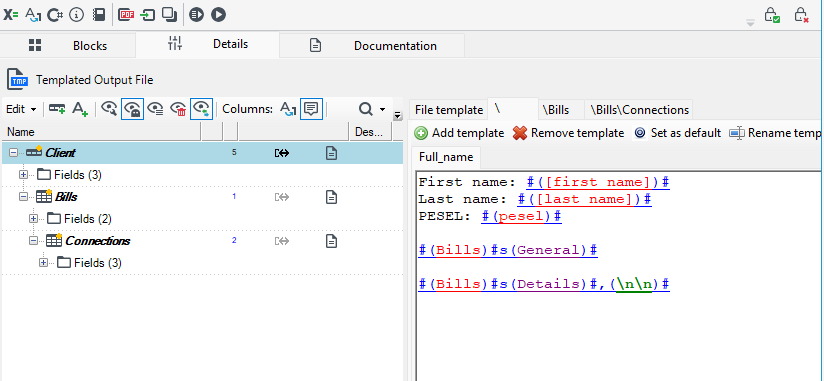Click the run-with-lines circle icon
824x381 pixels.
[196, 15]
